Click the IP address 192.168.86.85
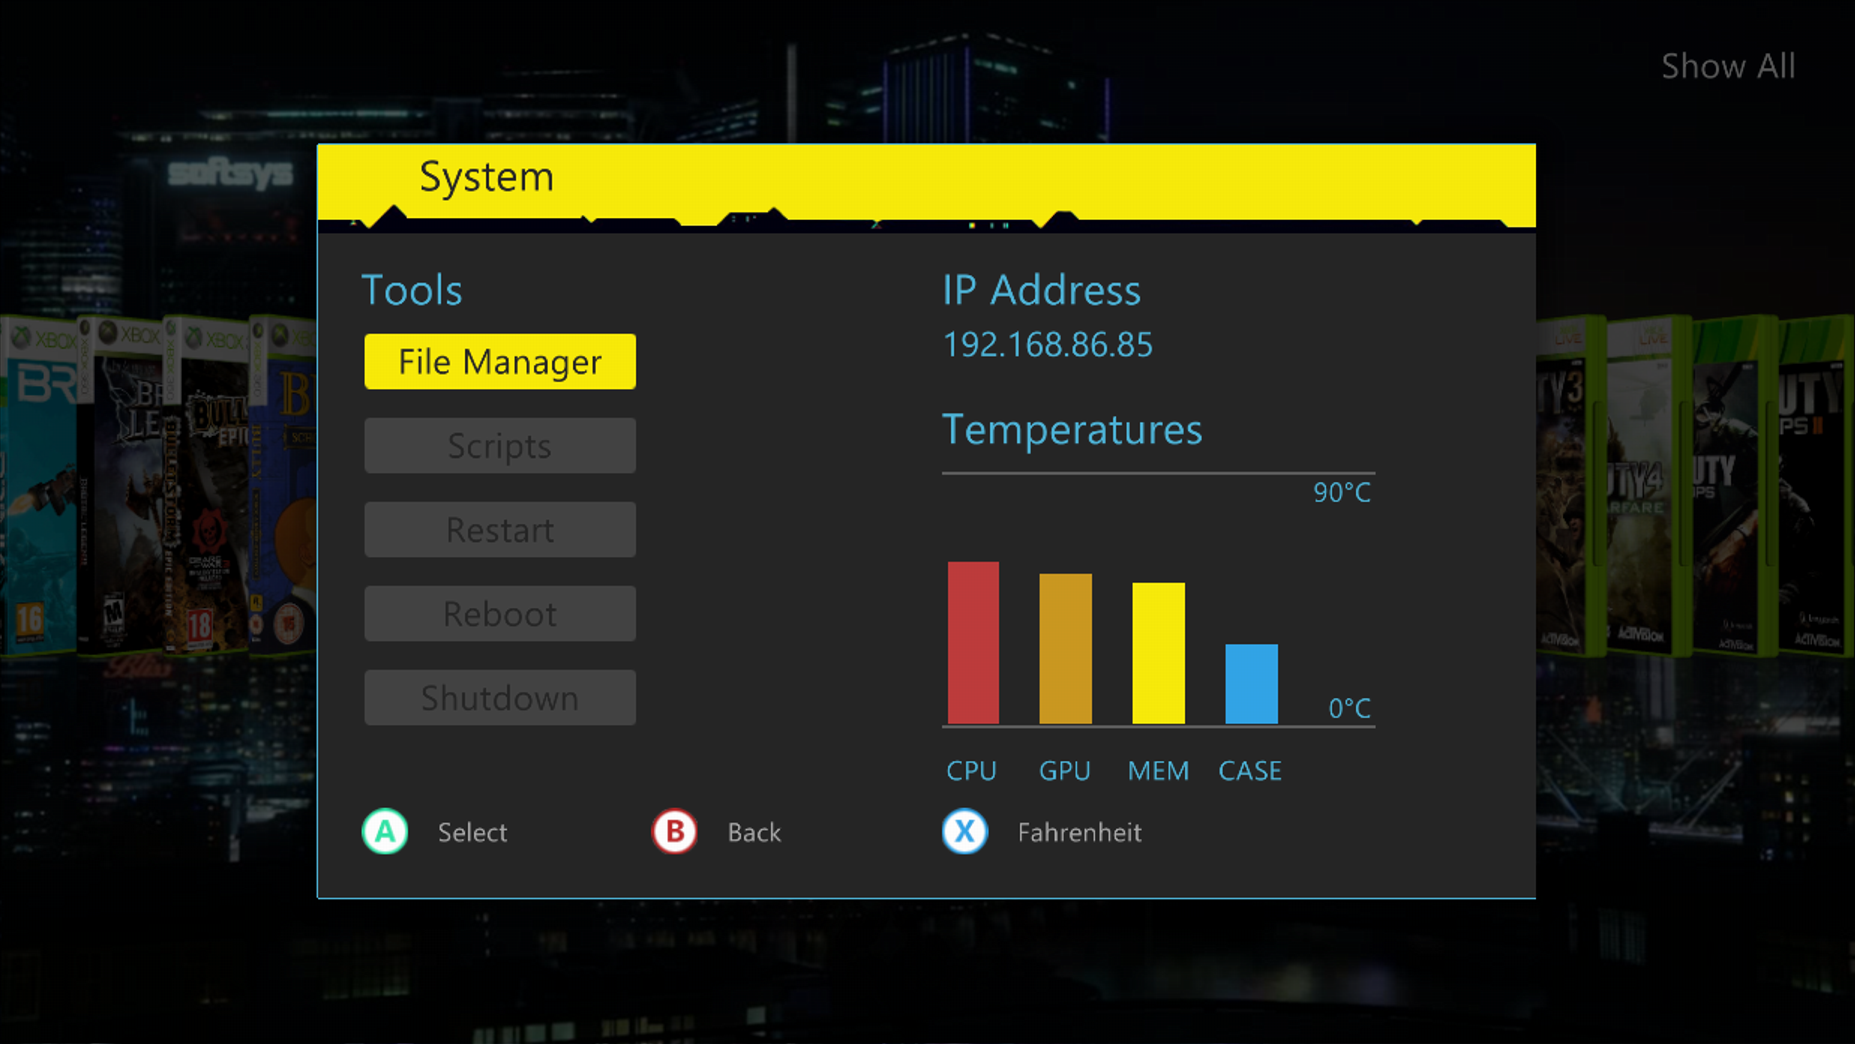Viewport: 1855px width, 1044px height. click(x=1048, y=345)
